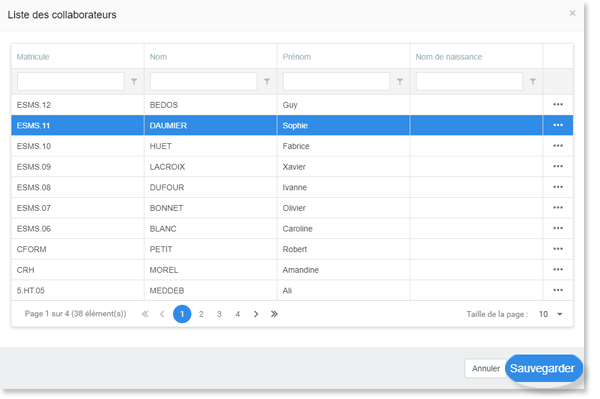
Task: Open the actions menu for DAUMIER row
Action: 558,125
